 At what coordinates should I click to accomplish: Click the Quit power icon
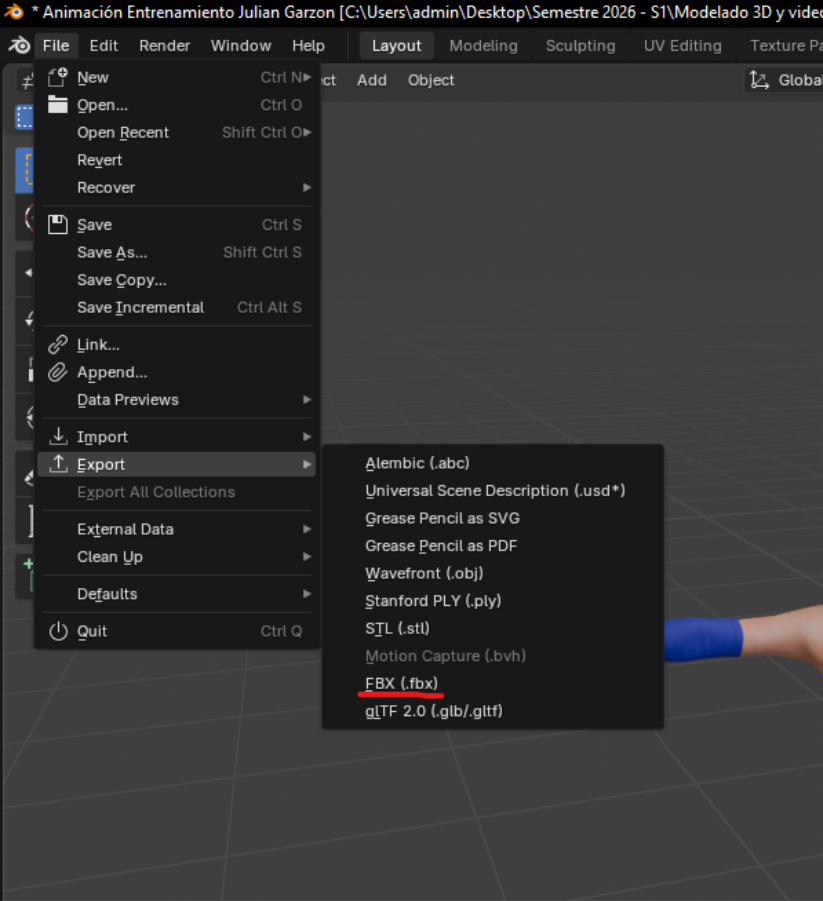57,631
